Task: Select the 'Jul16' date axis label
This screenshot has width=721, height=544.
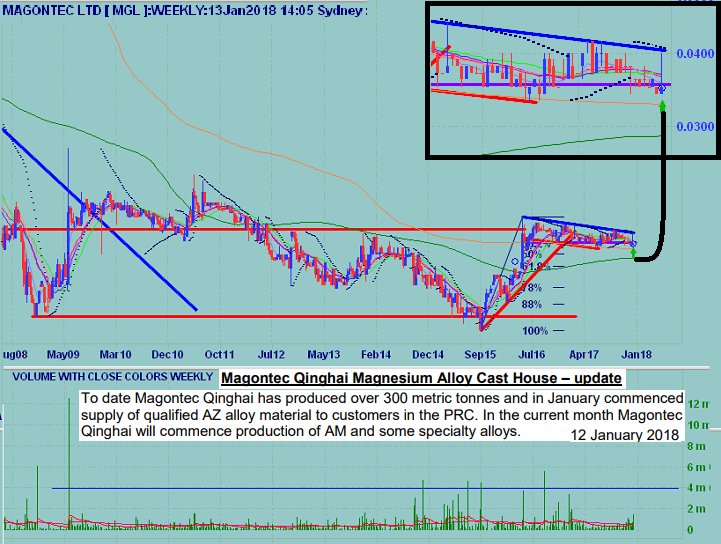Action: pyautogui.click(x=532, y=355)
